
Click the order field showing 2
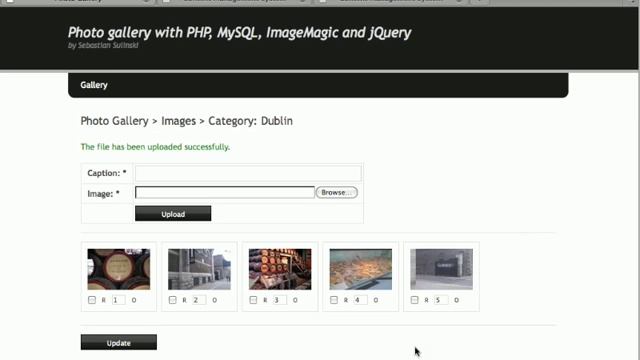point(199,300)
